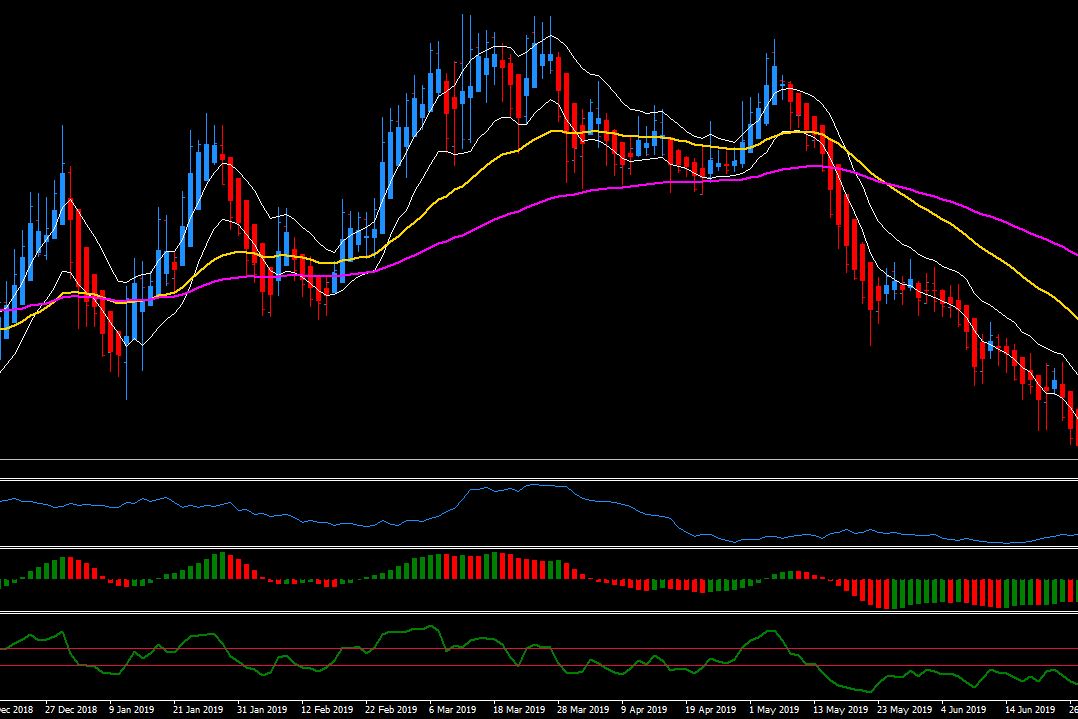Click the 14 Jun 2019 date label

pos(1030,709)
